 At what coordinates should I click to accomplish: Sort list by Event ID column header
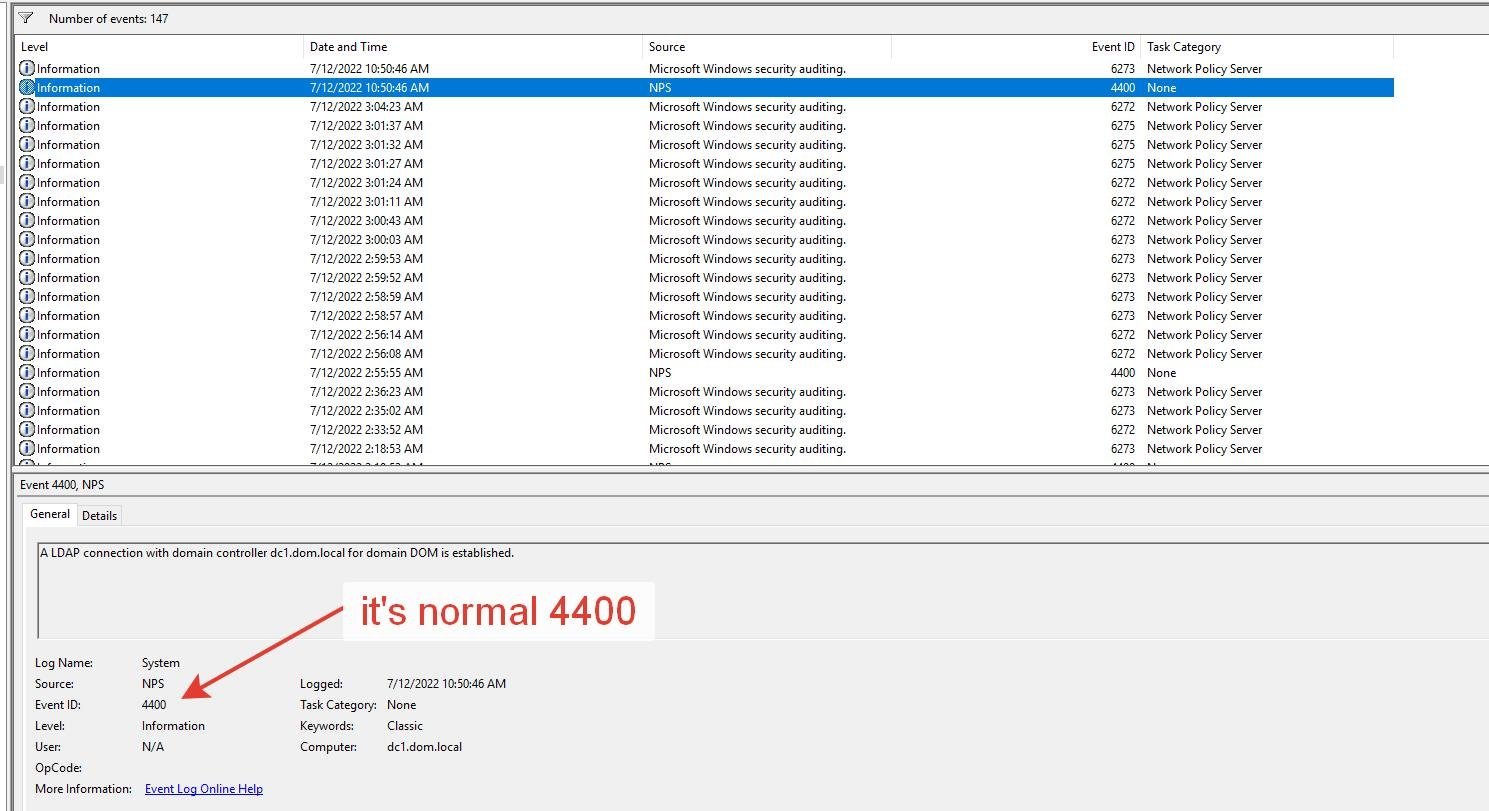tap(1016, 46)
